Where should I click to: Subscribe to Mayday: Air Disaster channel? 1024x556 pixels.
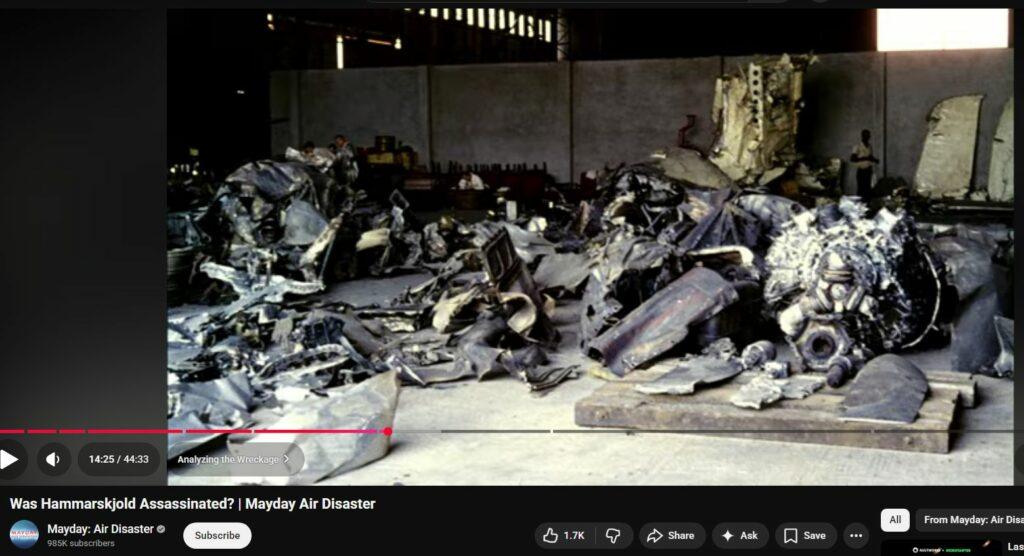(x=217, y=536)
